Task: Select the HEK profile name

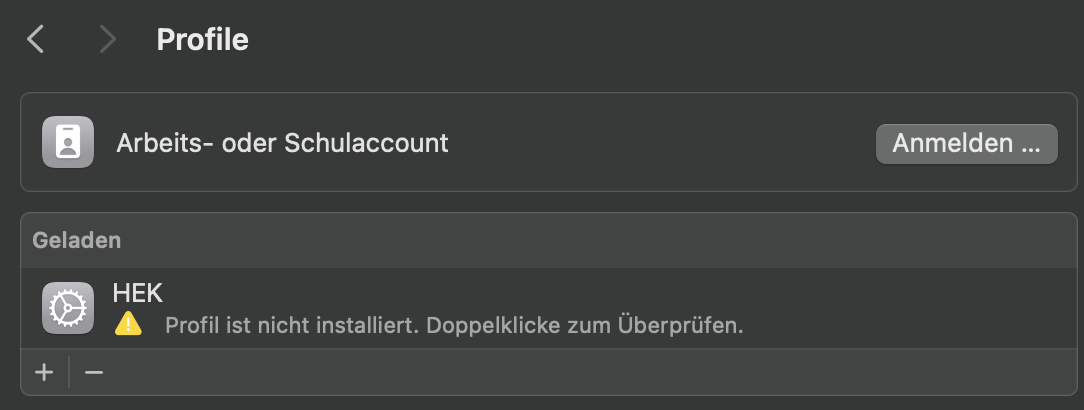Action: [x=138, y=293]
